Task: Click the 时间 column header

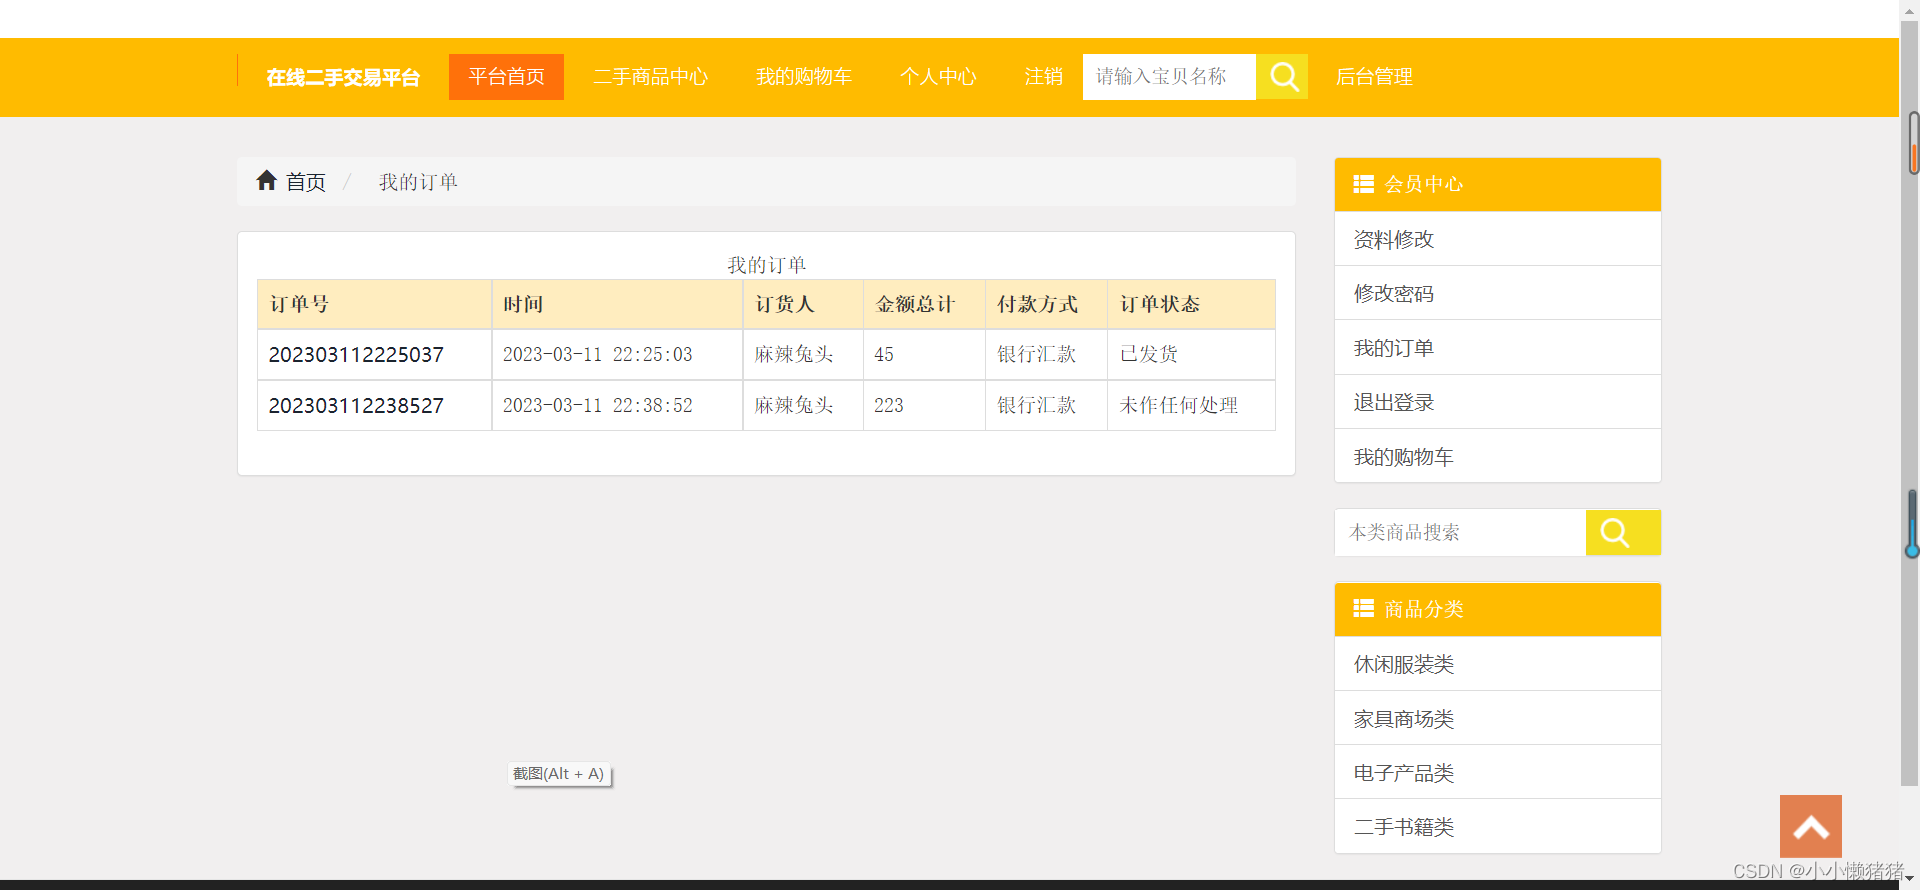Action: pyautogui.click(x=617, y=304)
